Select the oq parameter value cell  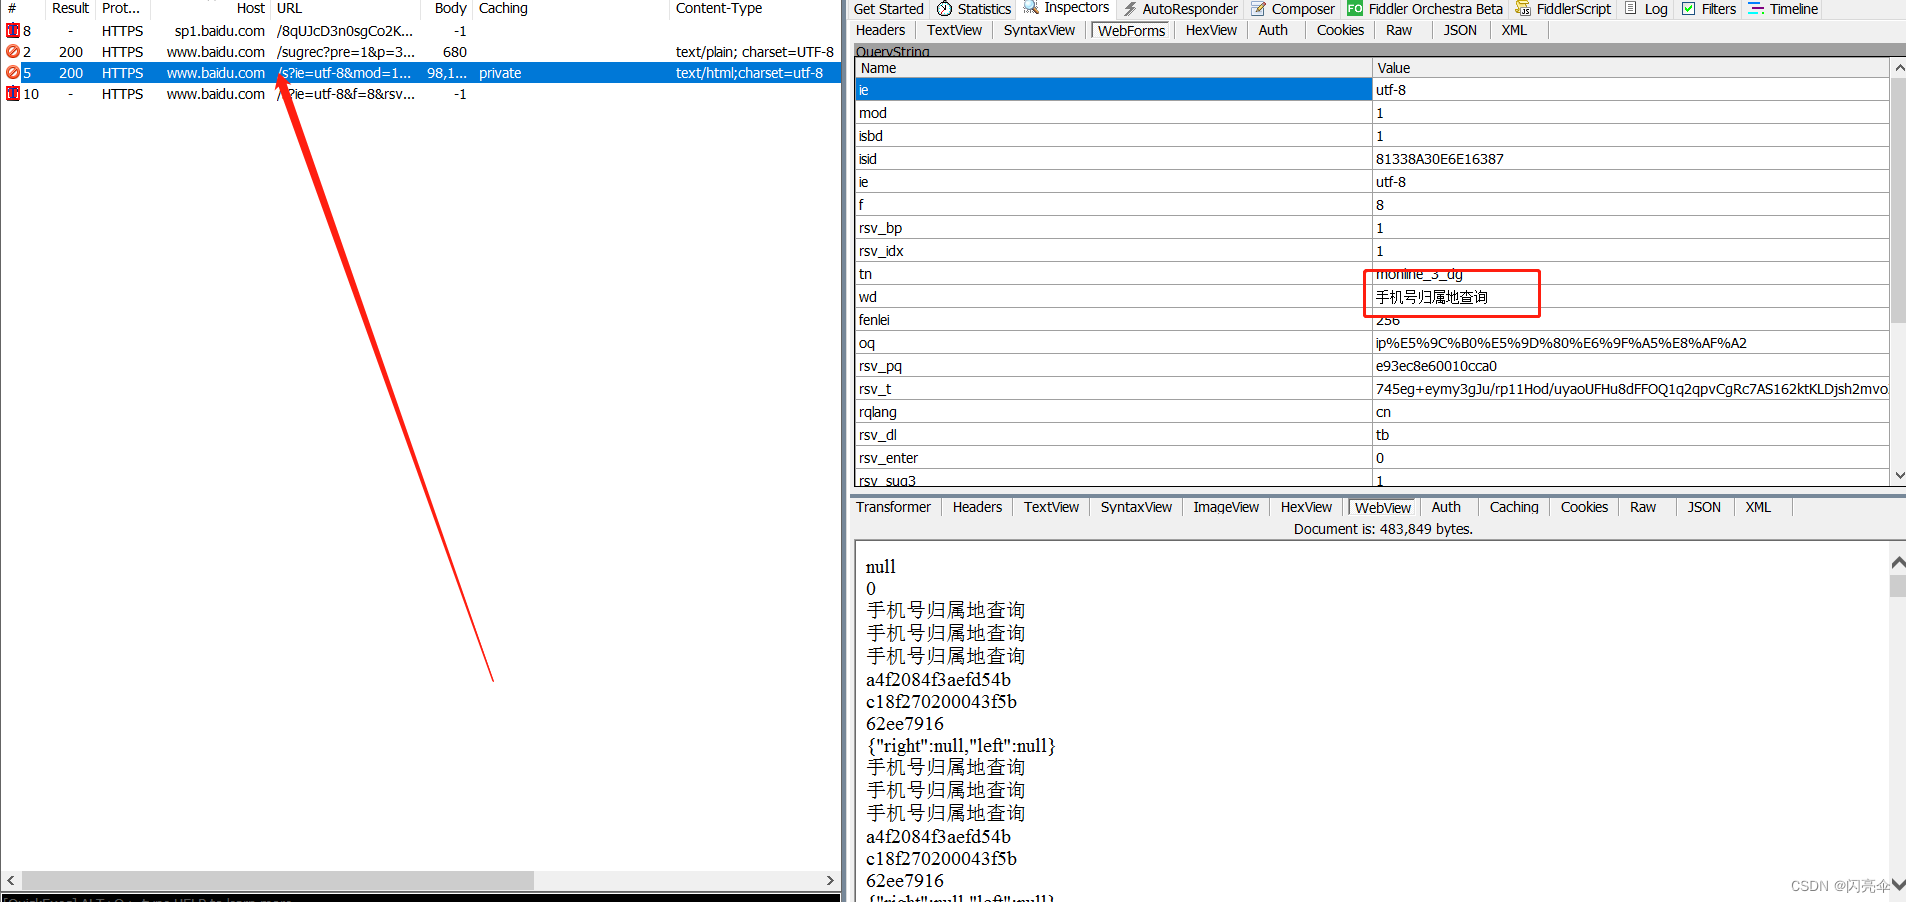pos(1630,343)
